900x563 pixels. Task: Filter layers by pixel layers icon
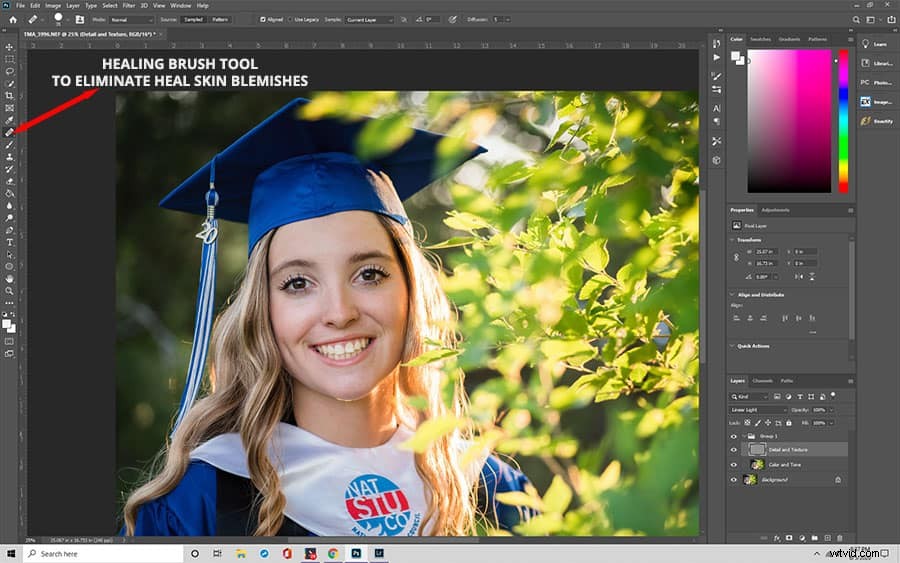click(777, 397)
